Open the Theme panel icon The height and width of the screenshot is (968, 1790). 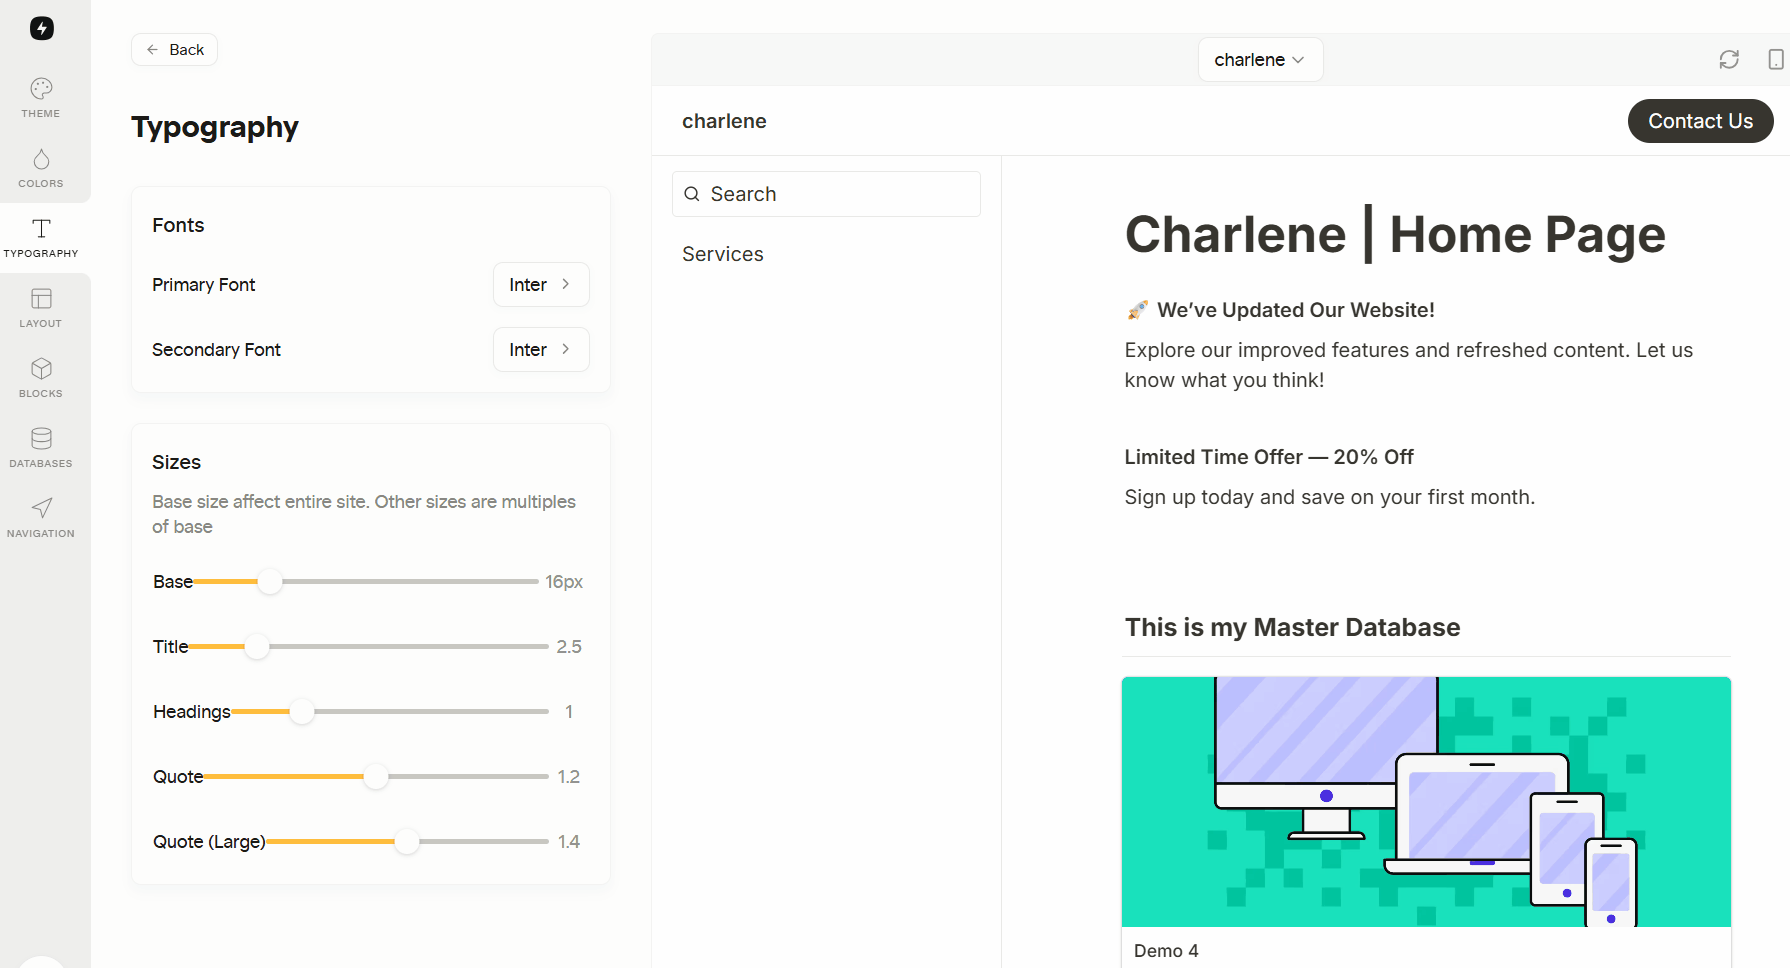(41, 98)
